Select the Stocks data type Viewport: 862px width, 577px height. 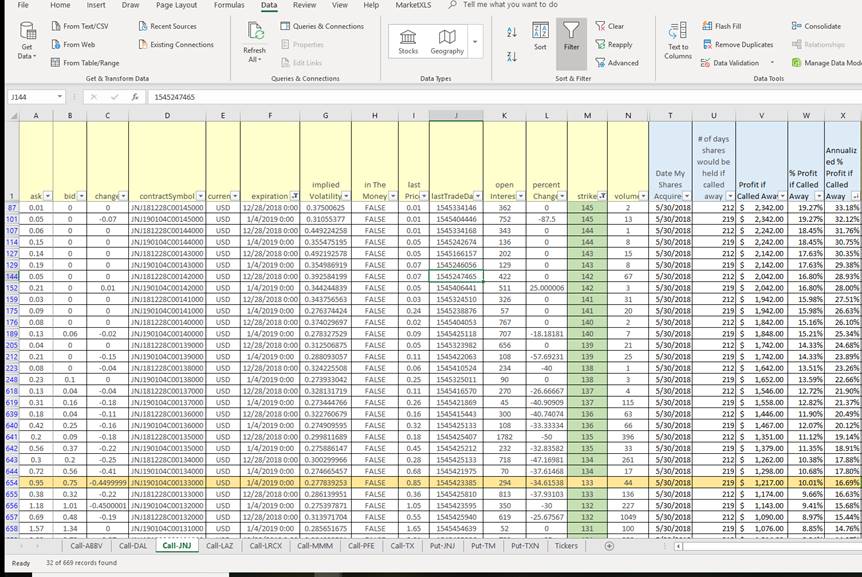click(x=408, y=42)
